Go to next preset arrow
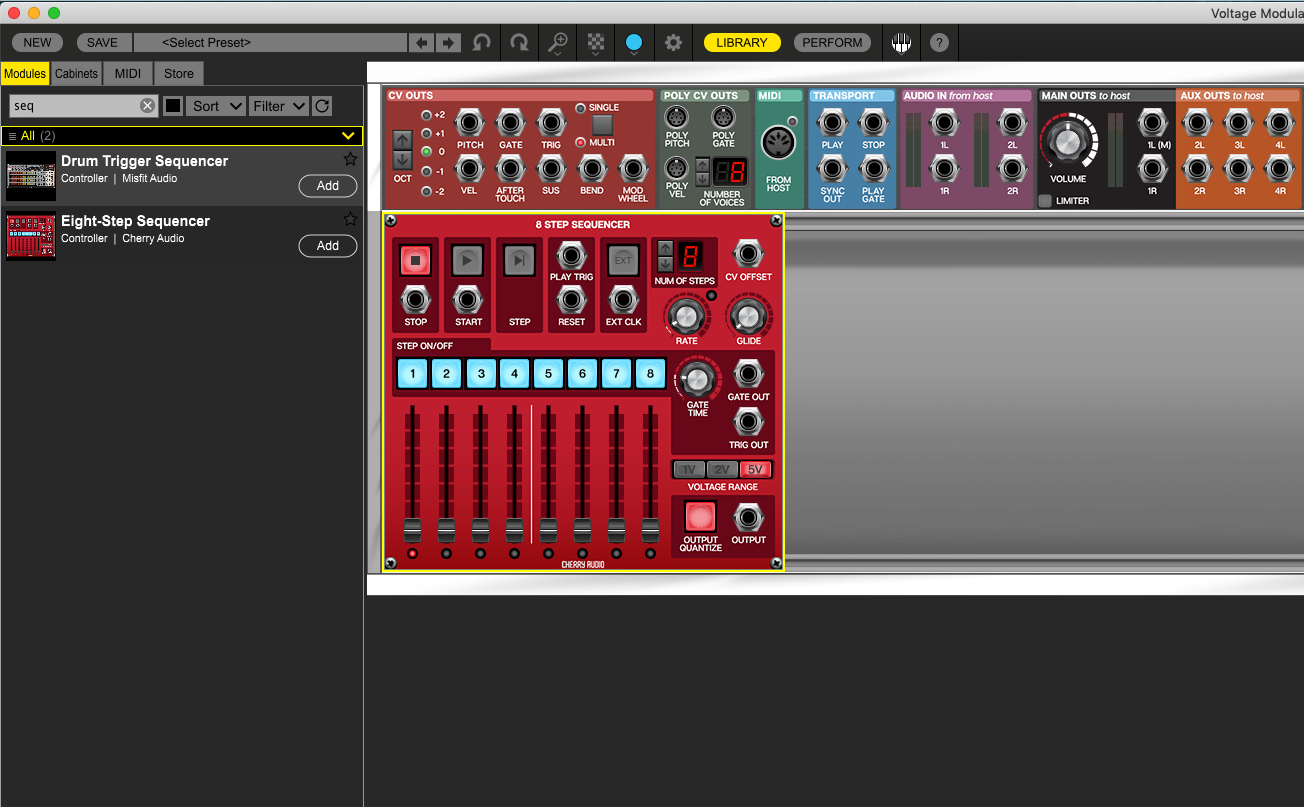Image resolution: width=1304 pixels, height=807 pixels. coord(448,43)
